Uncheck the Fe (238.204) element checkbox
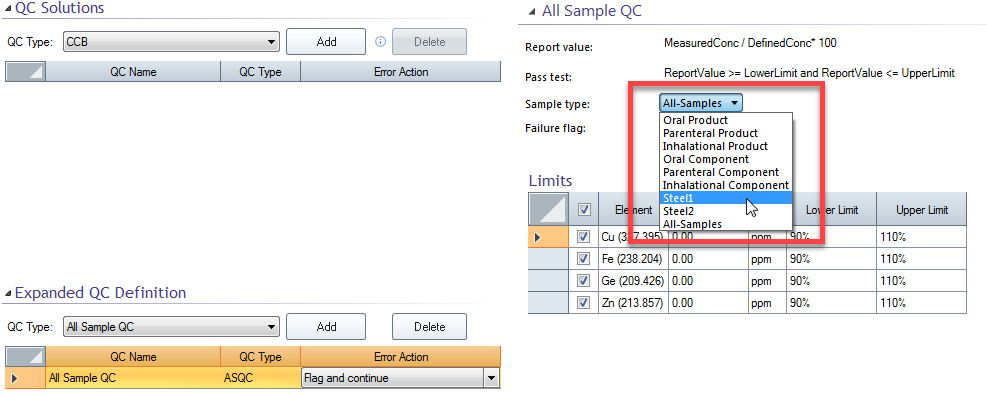 (x=584, y=259)
